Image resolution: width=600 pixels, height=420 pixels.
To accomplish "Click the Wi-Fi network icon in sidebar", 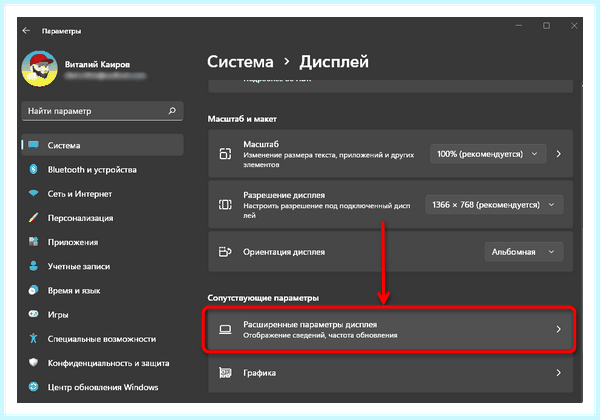I will [x=33, y=193].
